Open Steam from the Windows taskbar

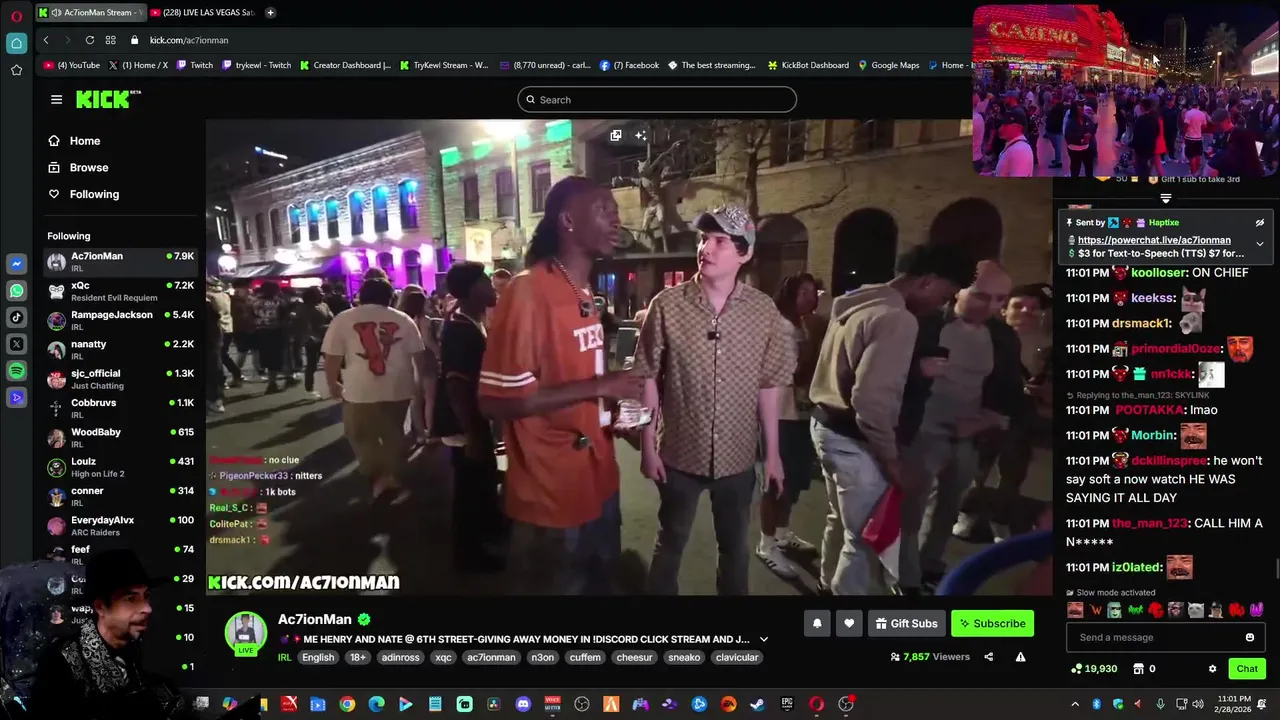pyautogui.click(x=758, y=704)
